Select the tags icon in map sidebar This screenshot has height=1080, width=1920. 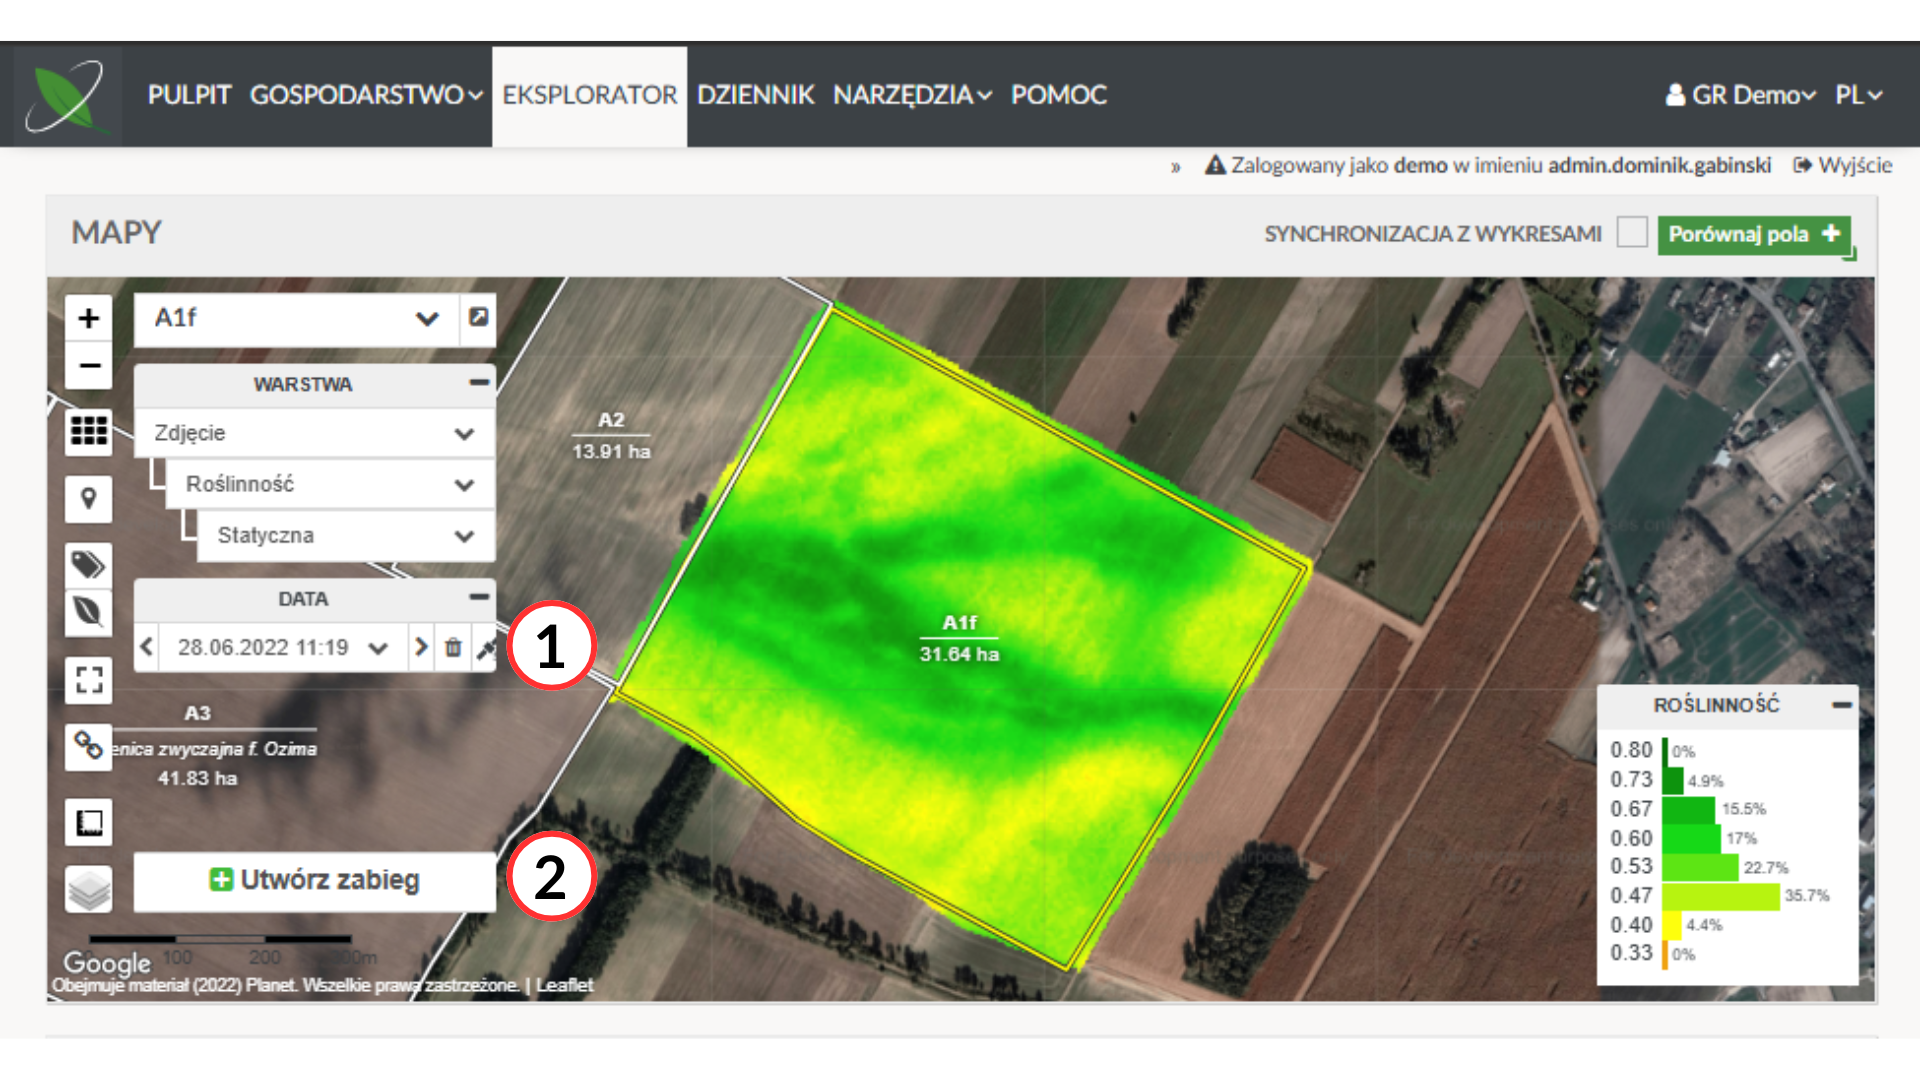pos(89,565)
